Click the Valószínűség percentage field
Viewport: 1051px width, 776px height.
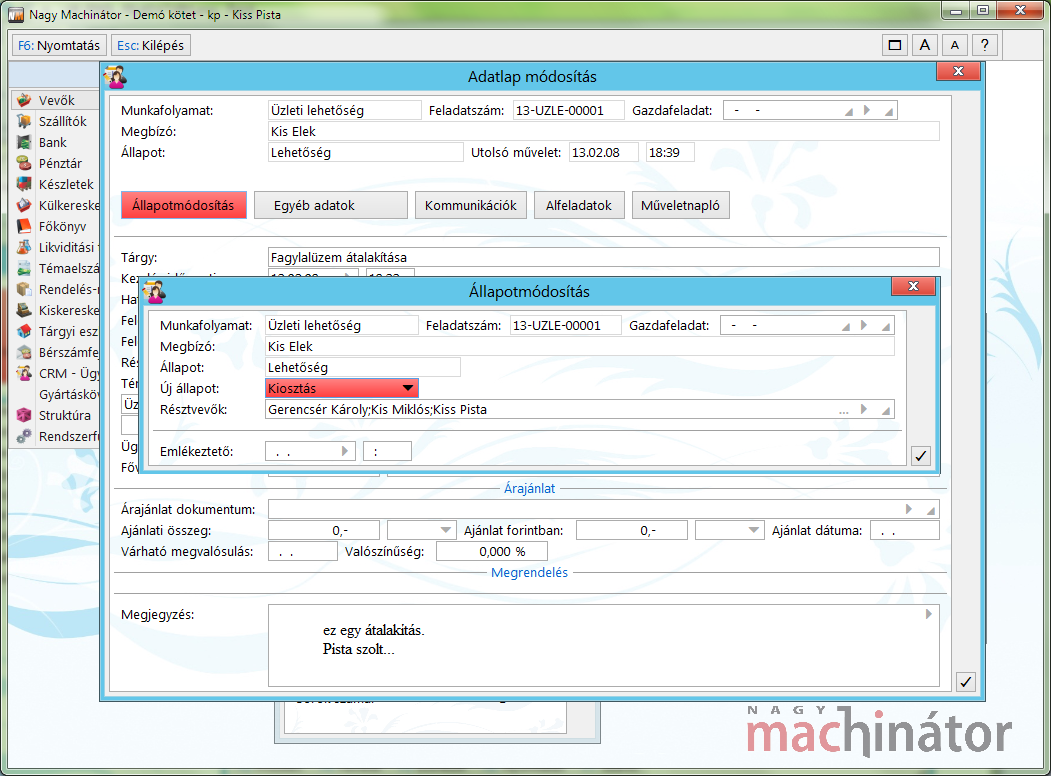pos(492,552)
